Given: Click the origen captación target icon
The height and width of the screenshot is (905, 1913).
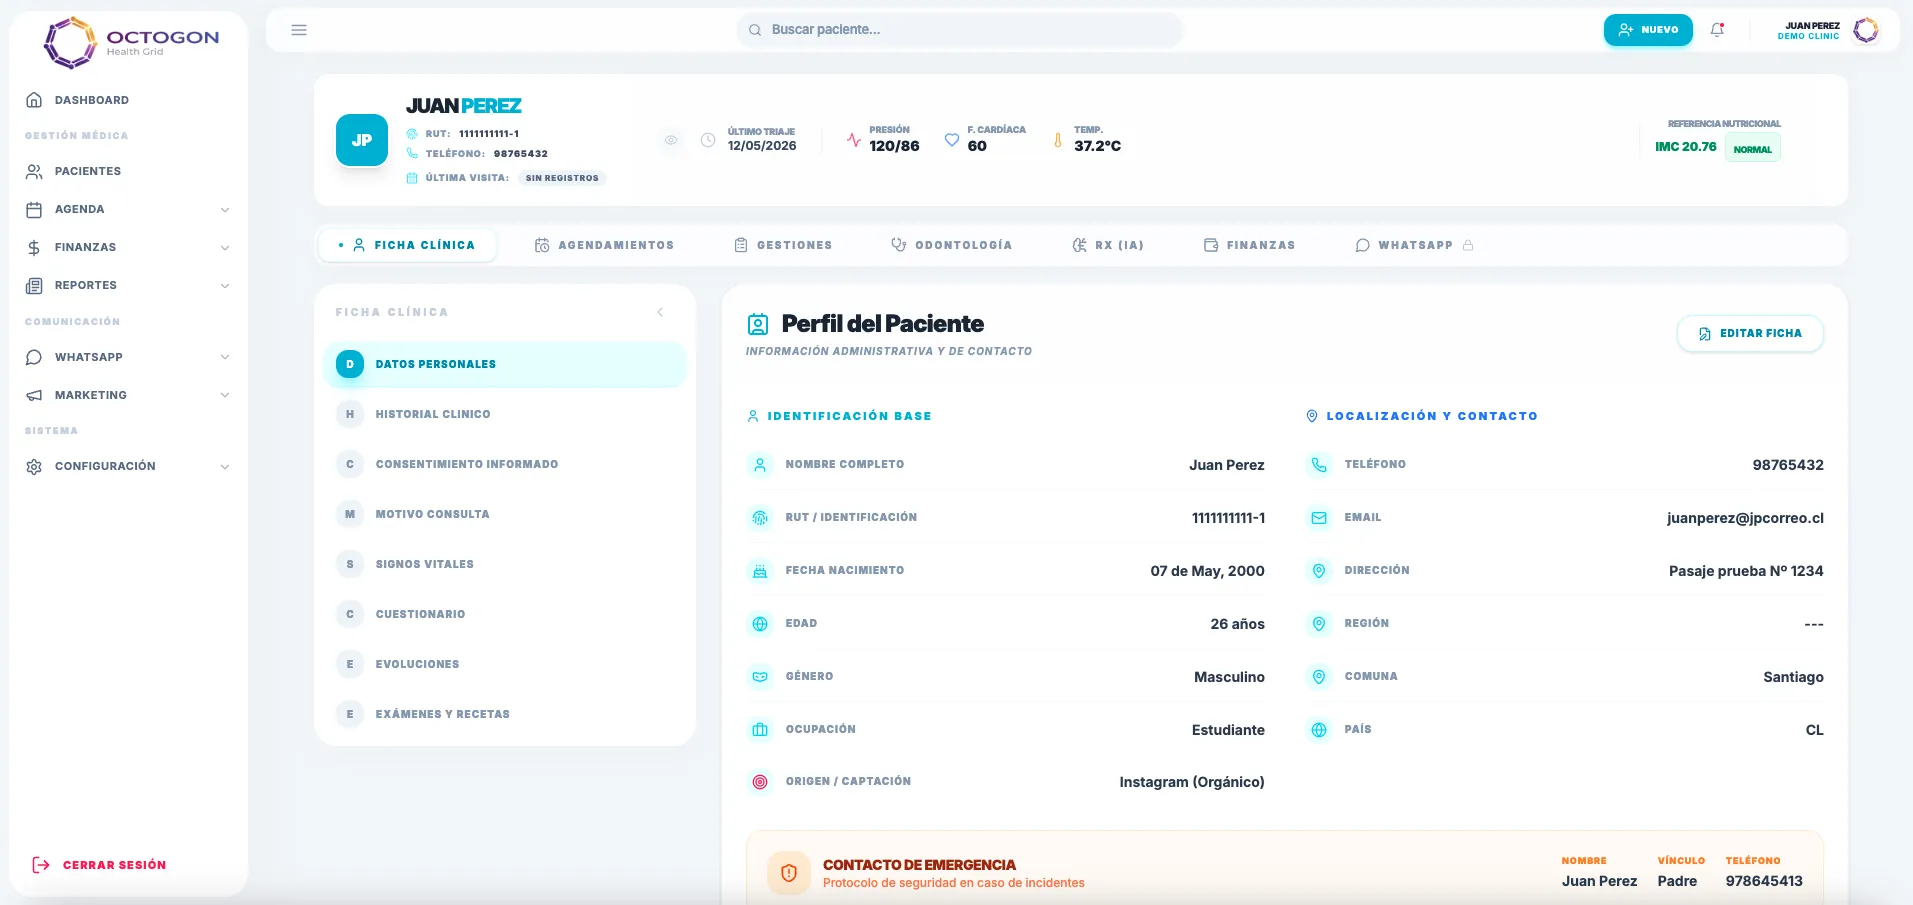Looking at the screenshot, I should coord(760,782).
